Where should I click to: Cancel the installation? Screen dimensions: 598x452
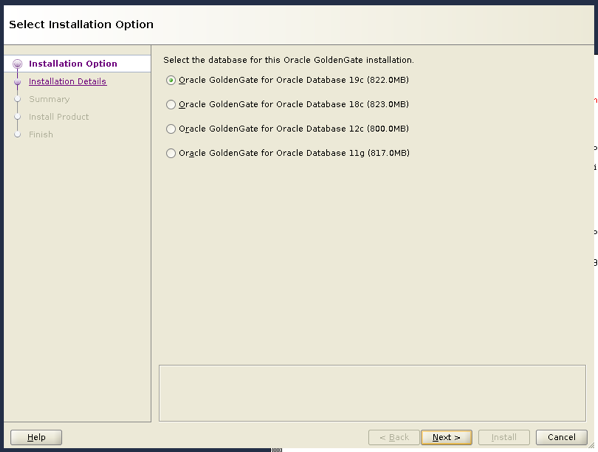point(561,437)
